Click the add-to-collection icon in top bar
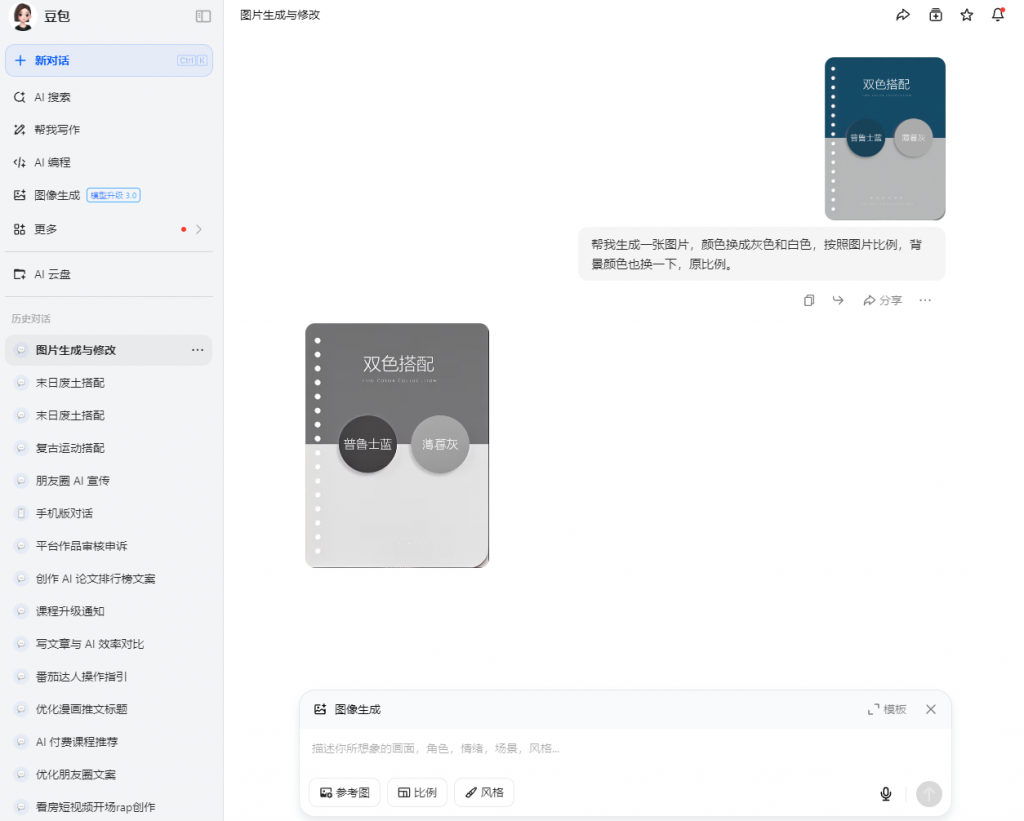This screenshot has height=821, width=1024. coord(936,15)
